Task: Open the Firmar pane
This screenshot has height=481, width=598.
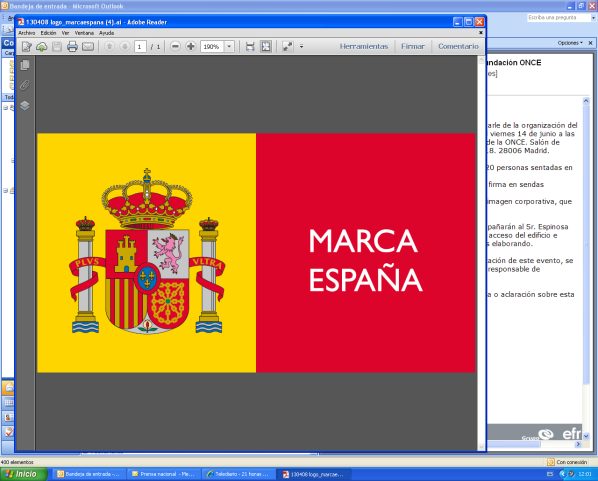Action: pyautogui.click(x=413, y=46)
